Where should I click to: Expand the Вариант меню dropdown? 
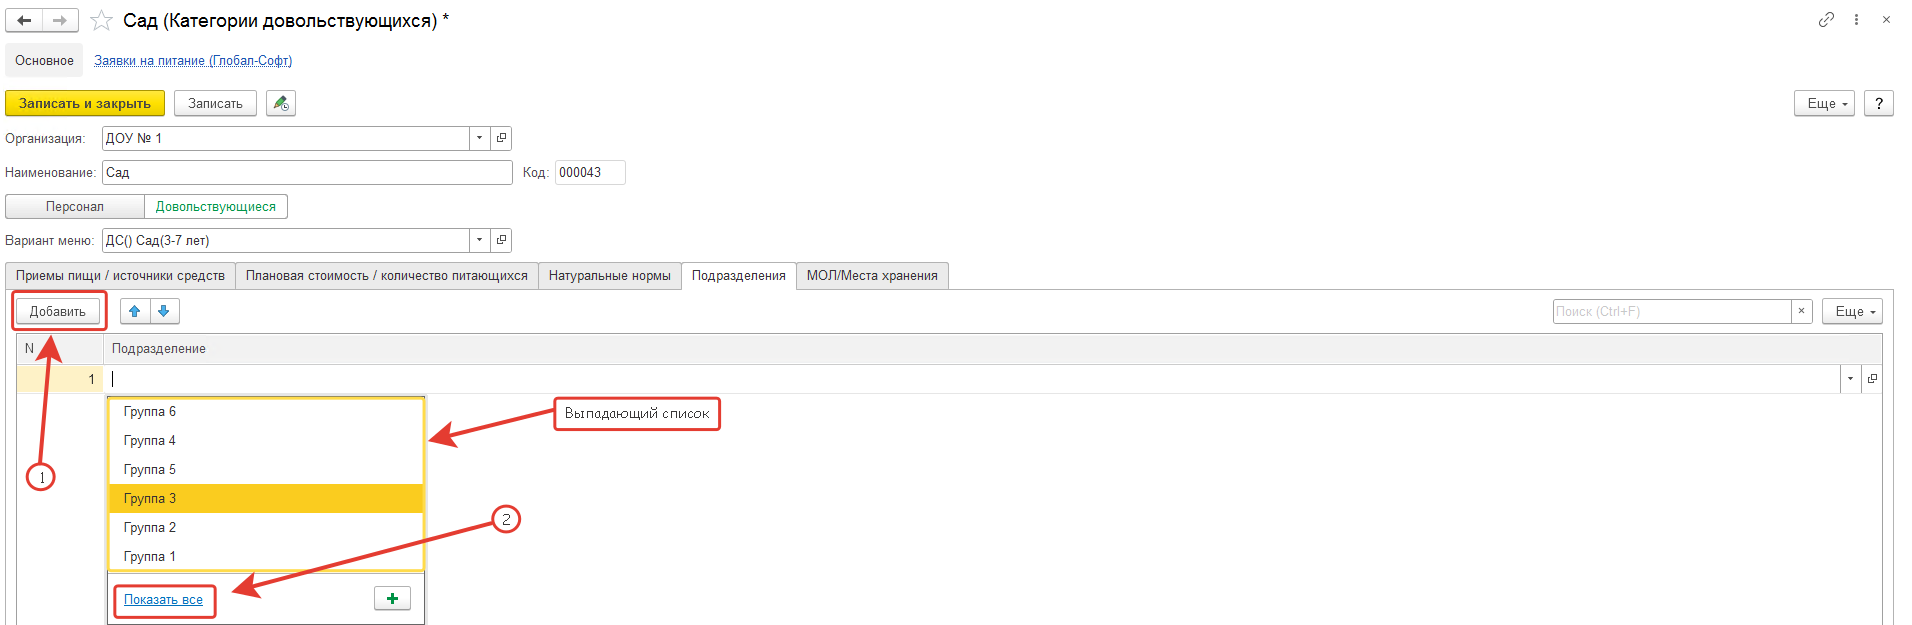click(479, 240)
